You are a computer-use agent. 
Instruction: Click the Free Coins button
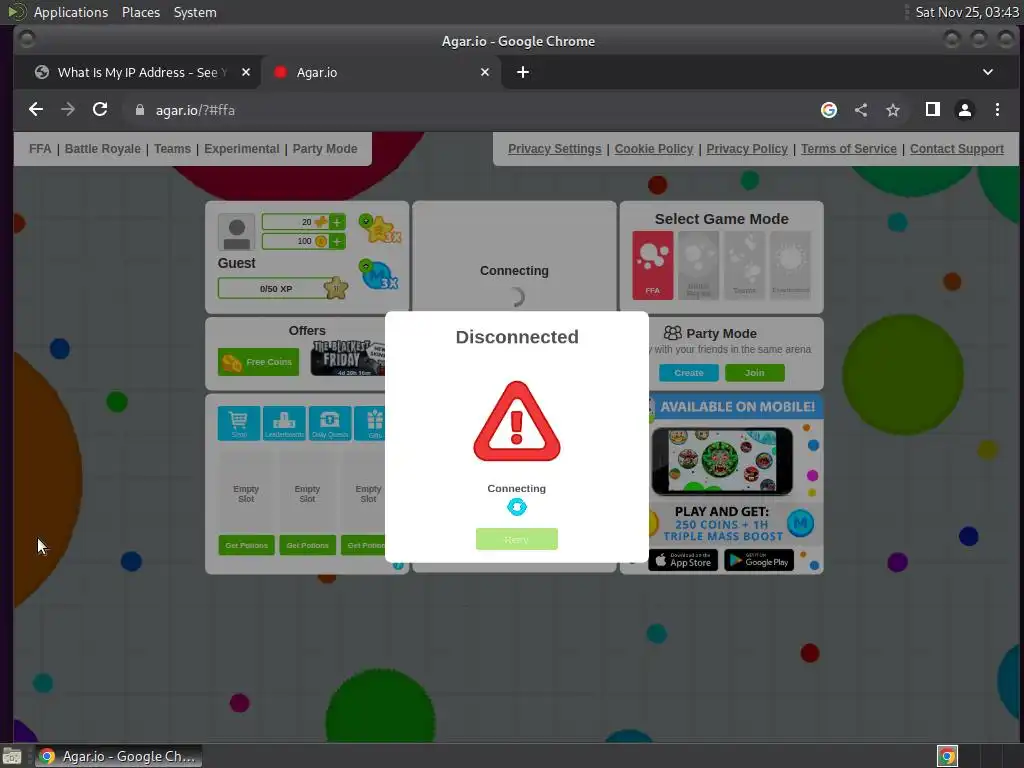tap(259, 362)
